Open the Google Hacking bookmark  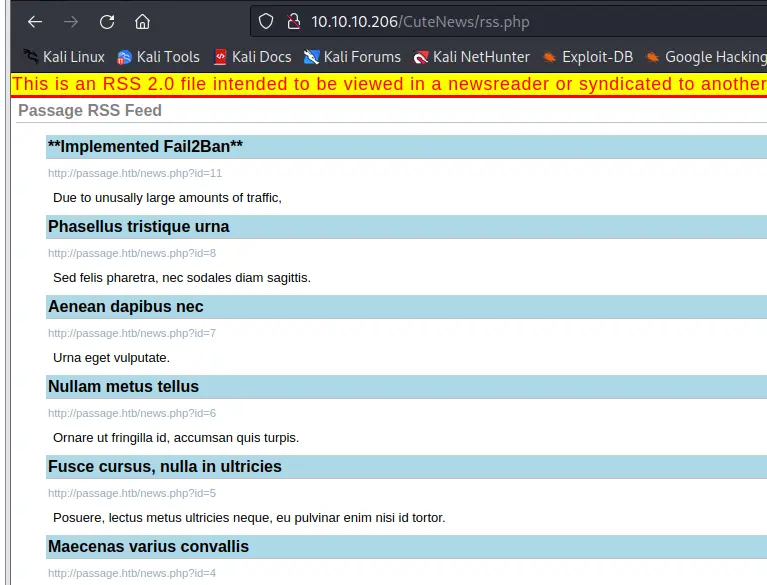(706, 57)
